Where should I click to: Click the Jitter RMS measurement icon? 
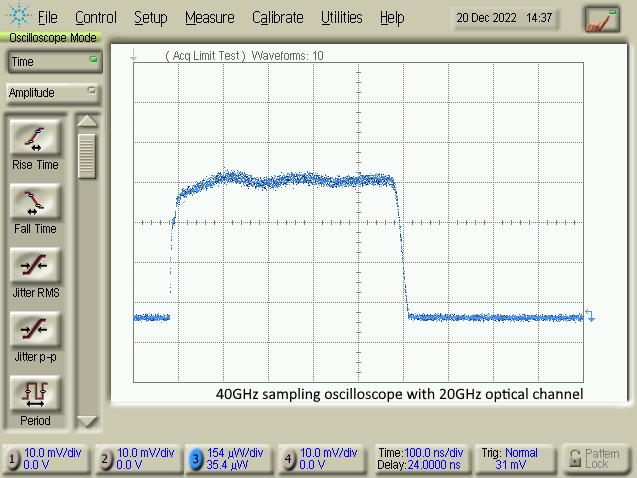[x=35, y=266]
